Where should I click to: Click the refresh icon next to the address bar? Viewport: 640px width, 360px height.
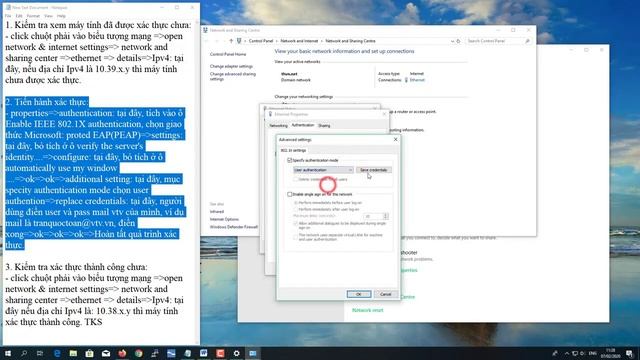pos(458,41)
